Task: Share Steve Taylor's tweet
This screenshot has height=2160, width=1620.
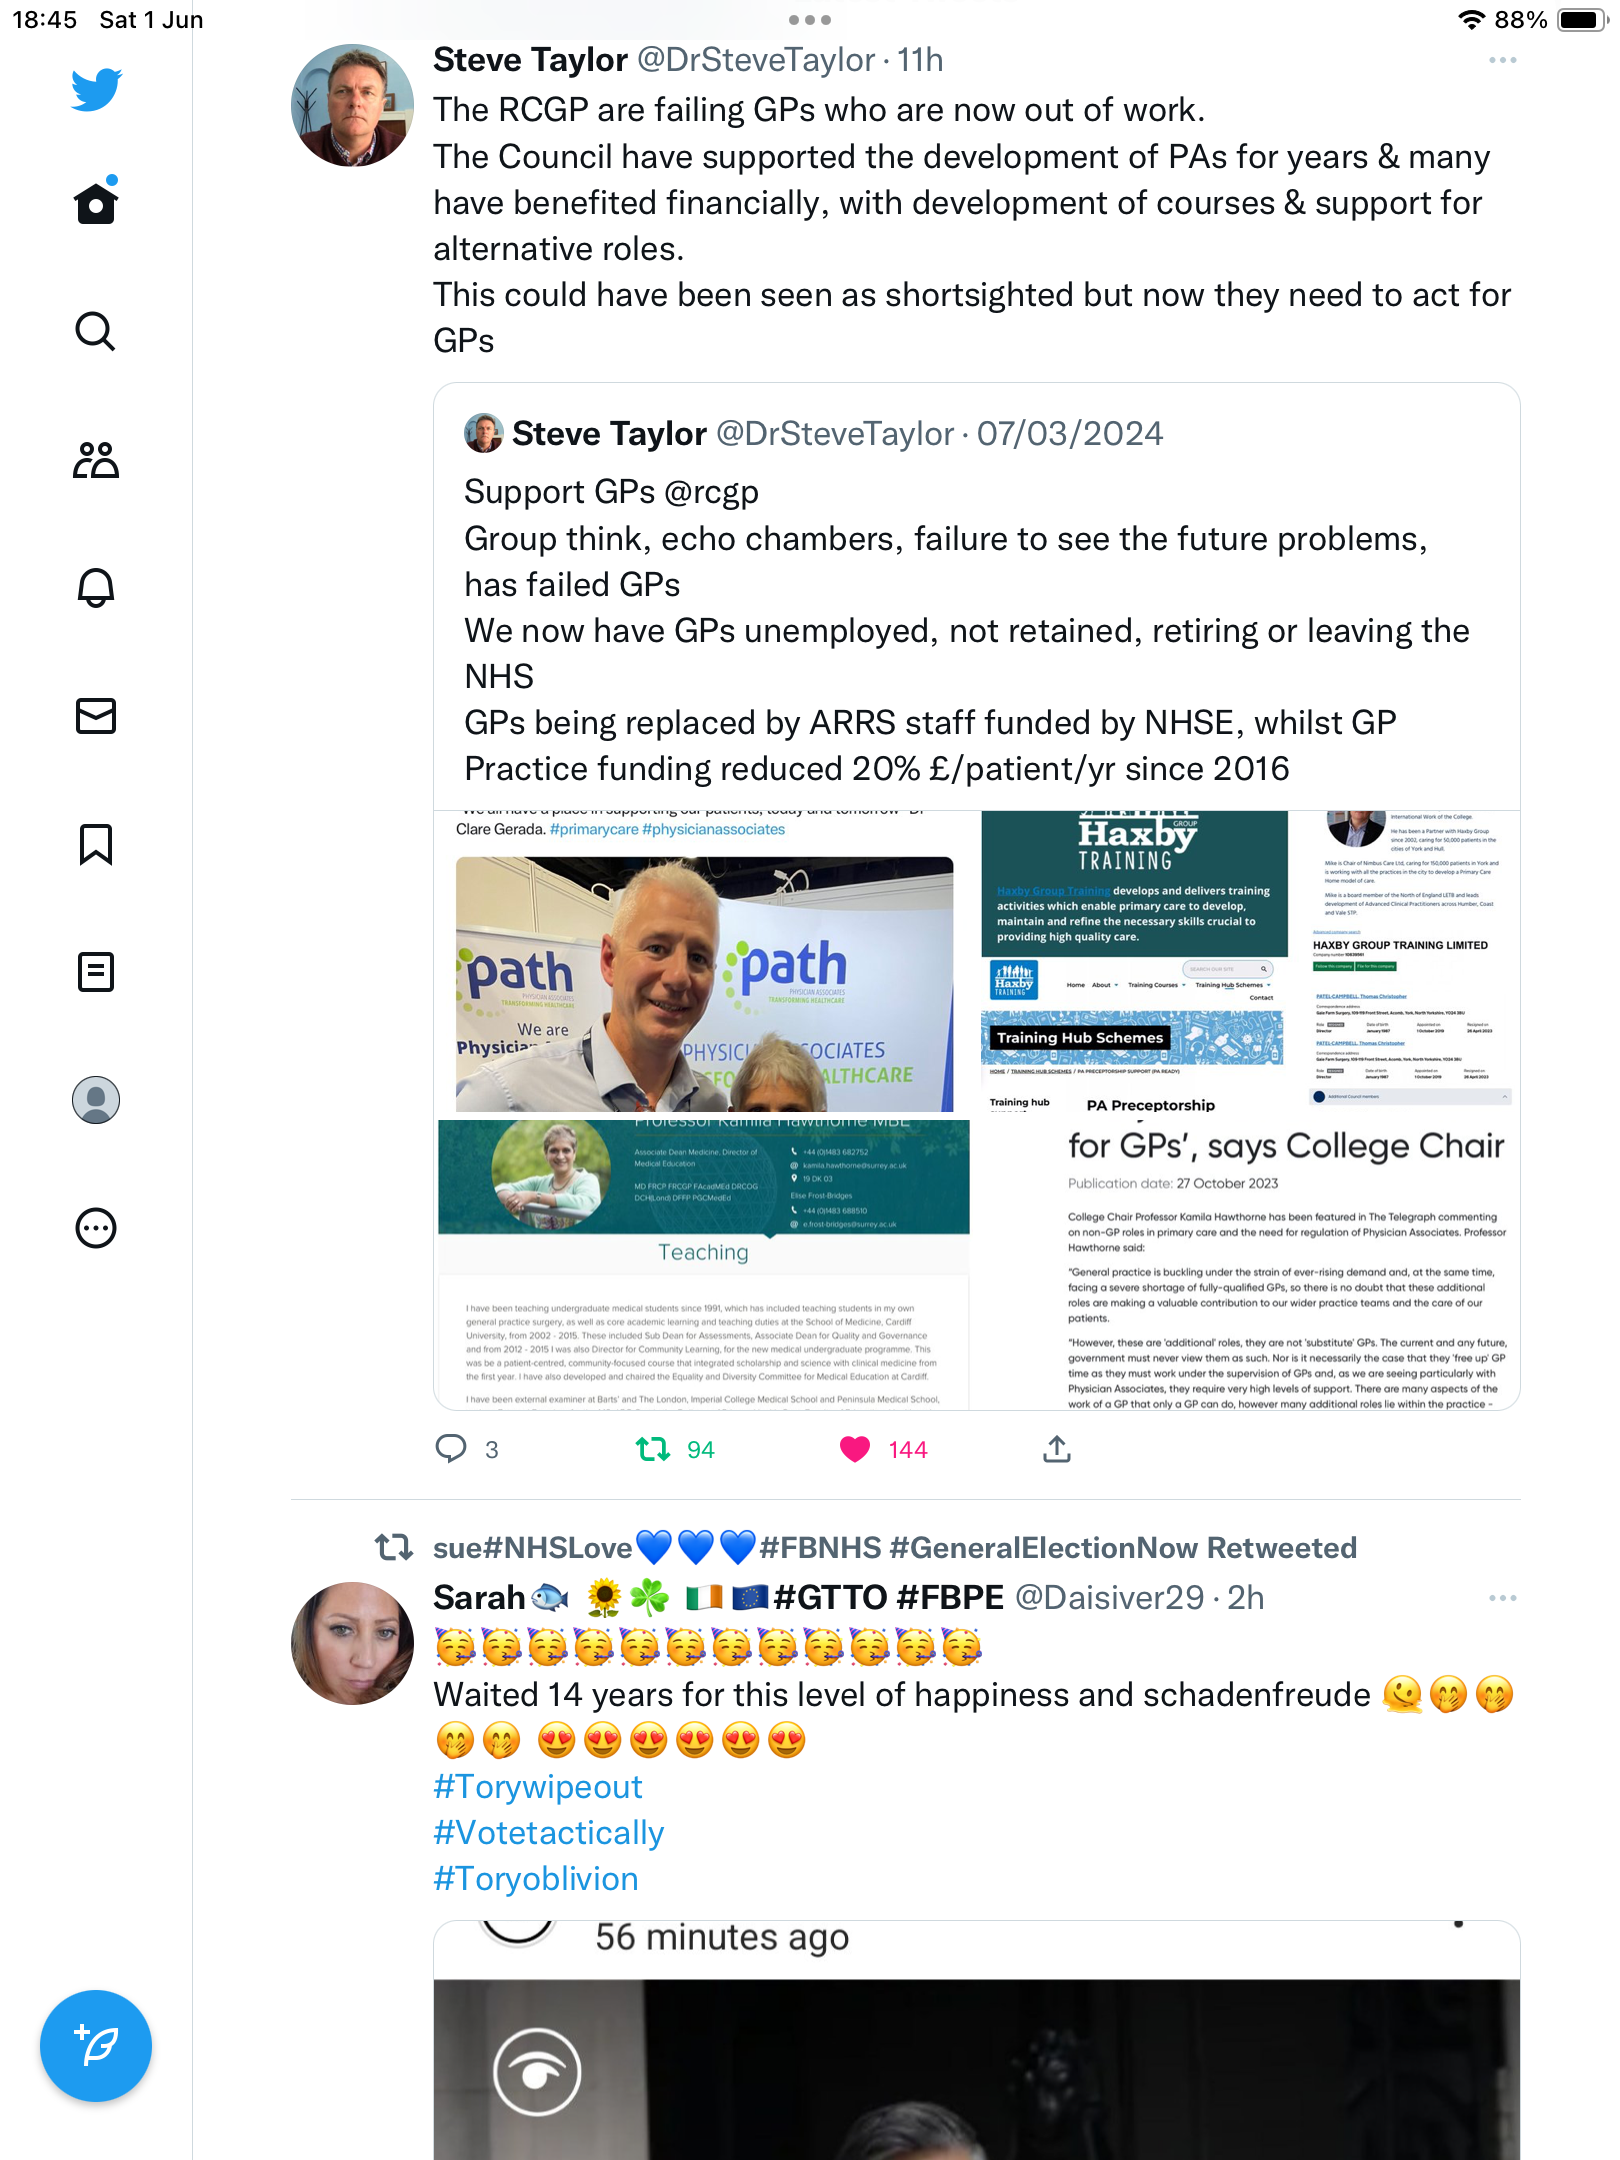Action: pyautogui.click(x=1057, y=1449)
